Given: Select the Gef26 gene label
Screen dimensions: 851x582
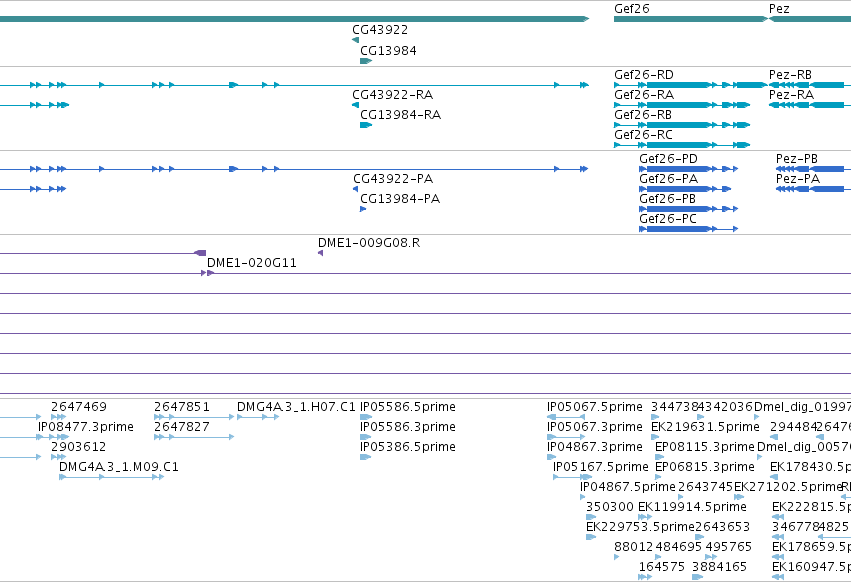Looking at the screenshot, I should [631, 9].
